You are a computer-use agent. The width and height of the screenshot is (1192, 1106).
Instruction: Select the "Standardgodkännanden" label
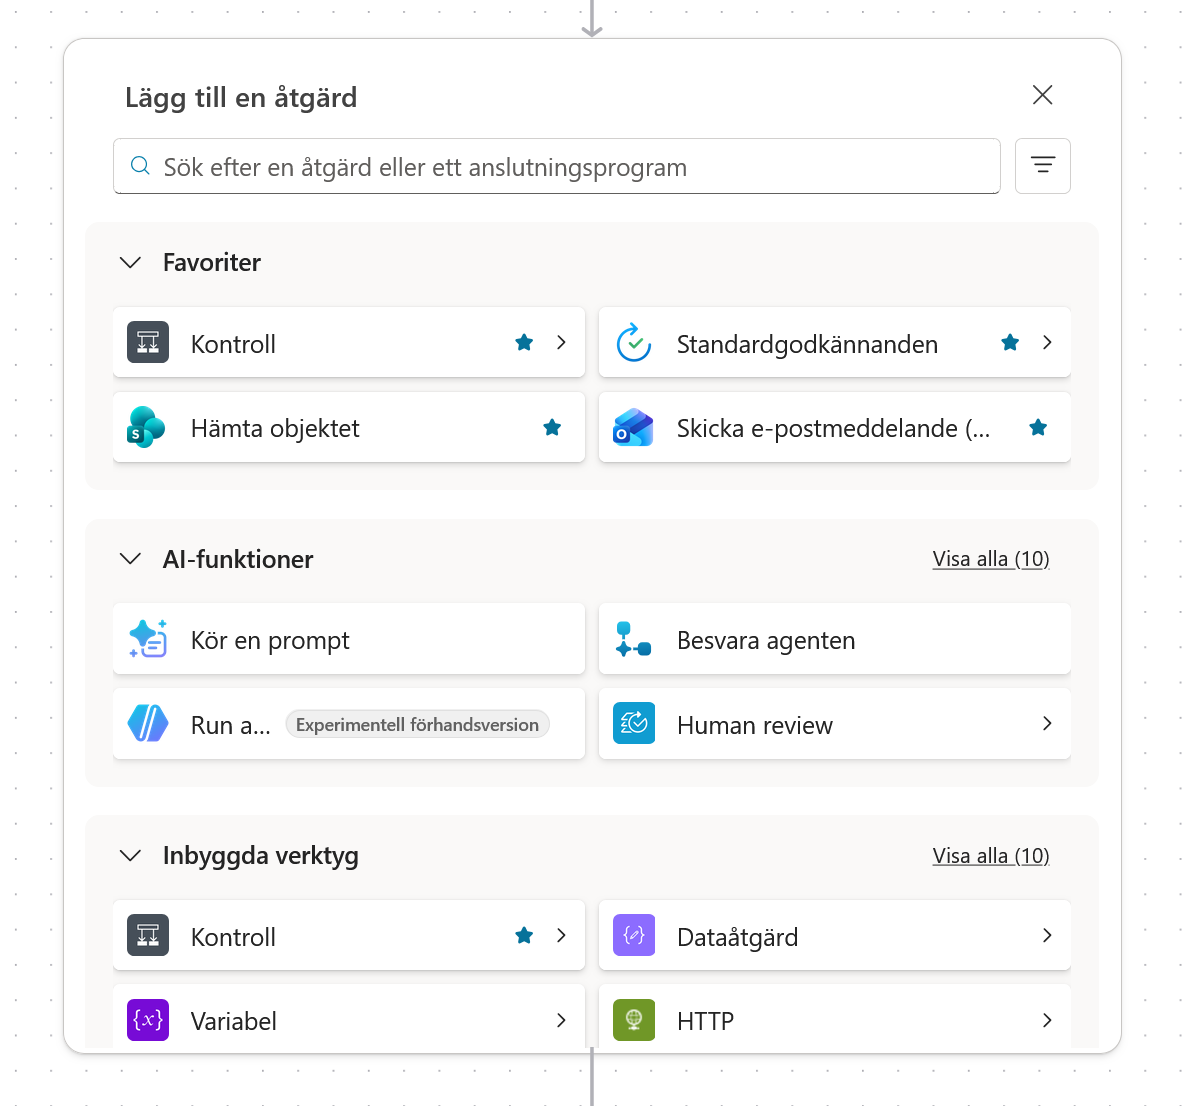807,344
